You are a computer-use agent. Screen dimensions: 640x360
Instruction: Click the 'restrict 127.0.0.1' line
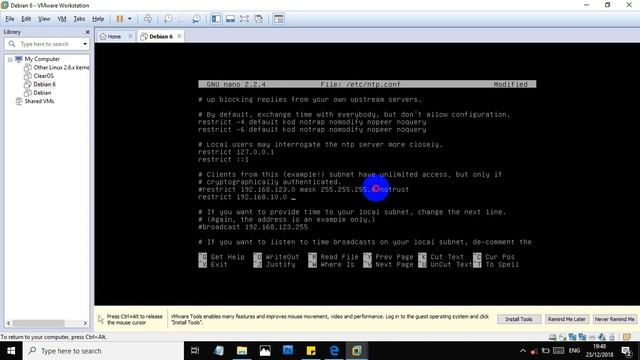coord(236,152)
